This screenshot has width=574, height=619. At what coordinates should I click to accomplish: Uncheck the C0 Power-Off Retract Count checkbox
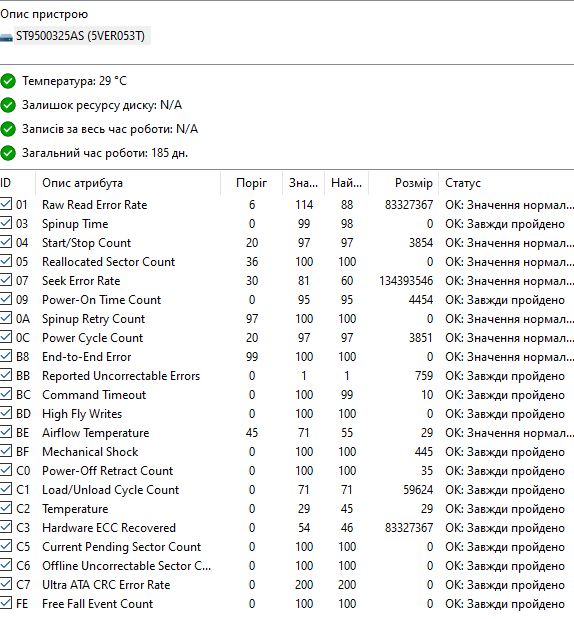tap(6, 469)
